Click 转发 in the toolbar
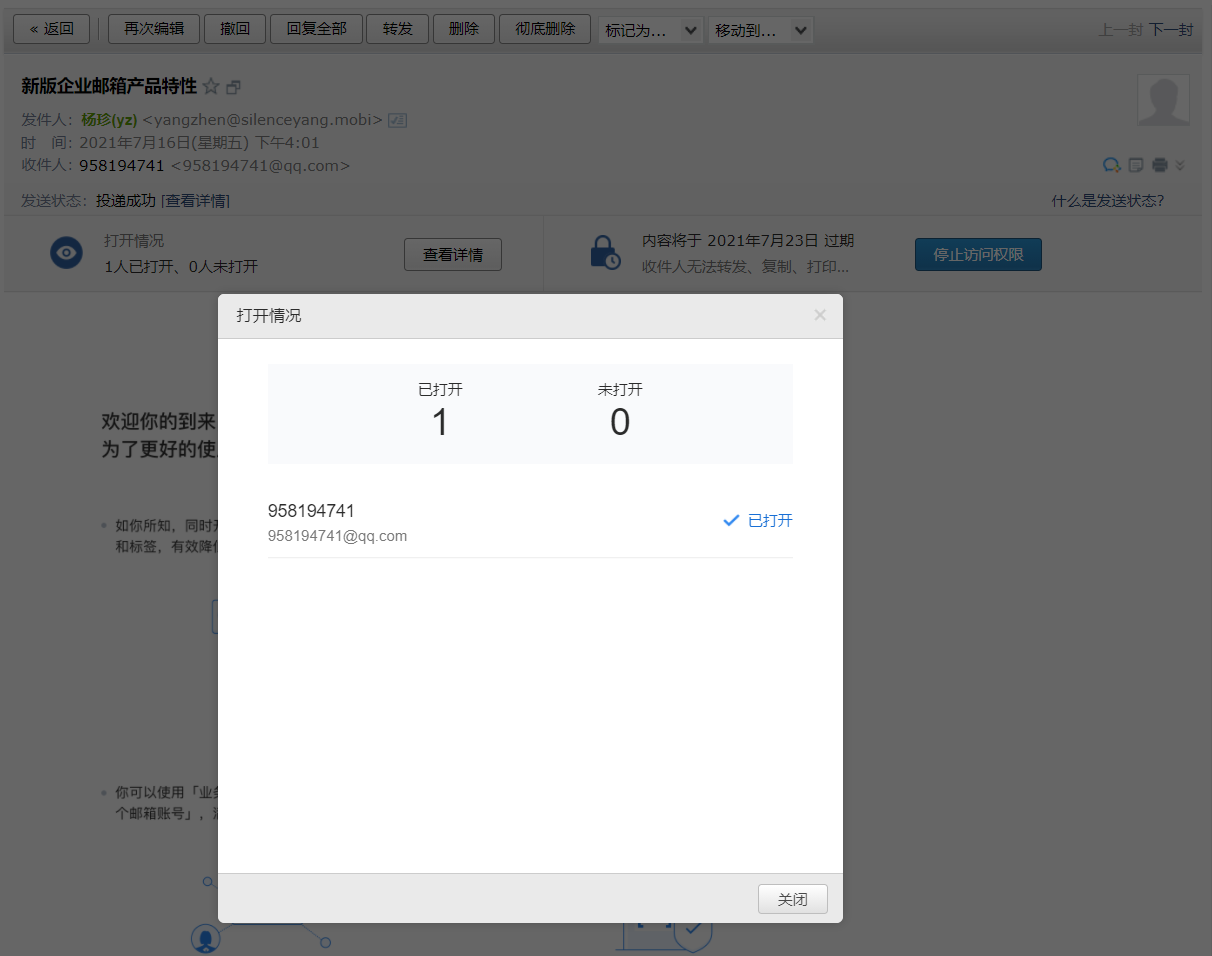Screen dimensions: 1212x956 click(x=397, y=29)
